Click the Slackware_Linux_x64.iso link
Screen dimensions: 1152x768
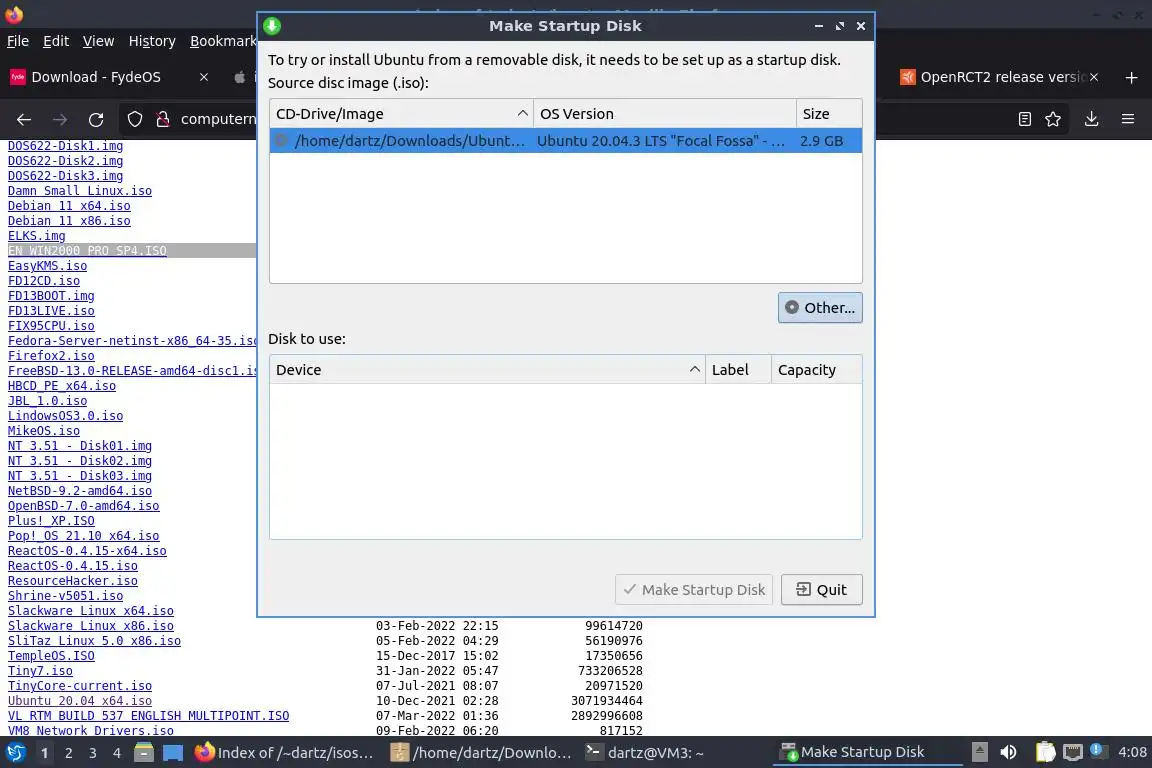pos(91,611)
